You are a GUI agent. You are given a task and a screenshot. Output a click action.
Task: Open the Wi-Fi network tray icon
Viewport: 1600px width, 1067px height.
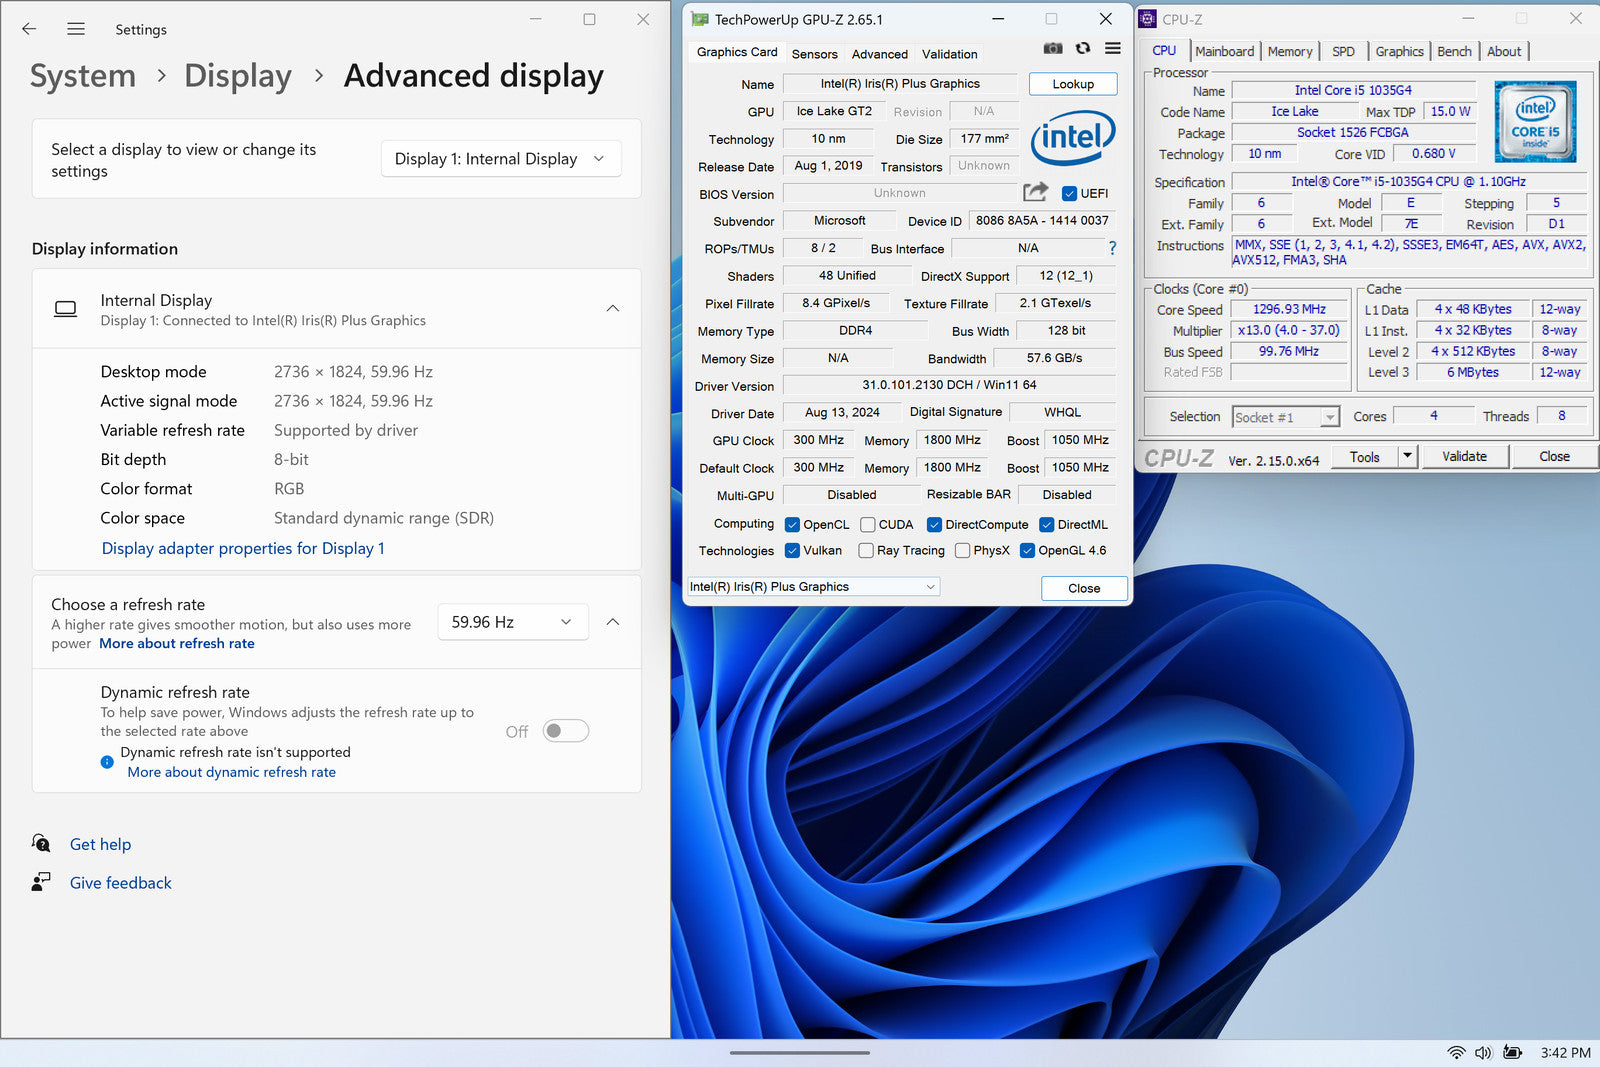tap(1457, 1053)
